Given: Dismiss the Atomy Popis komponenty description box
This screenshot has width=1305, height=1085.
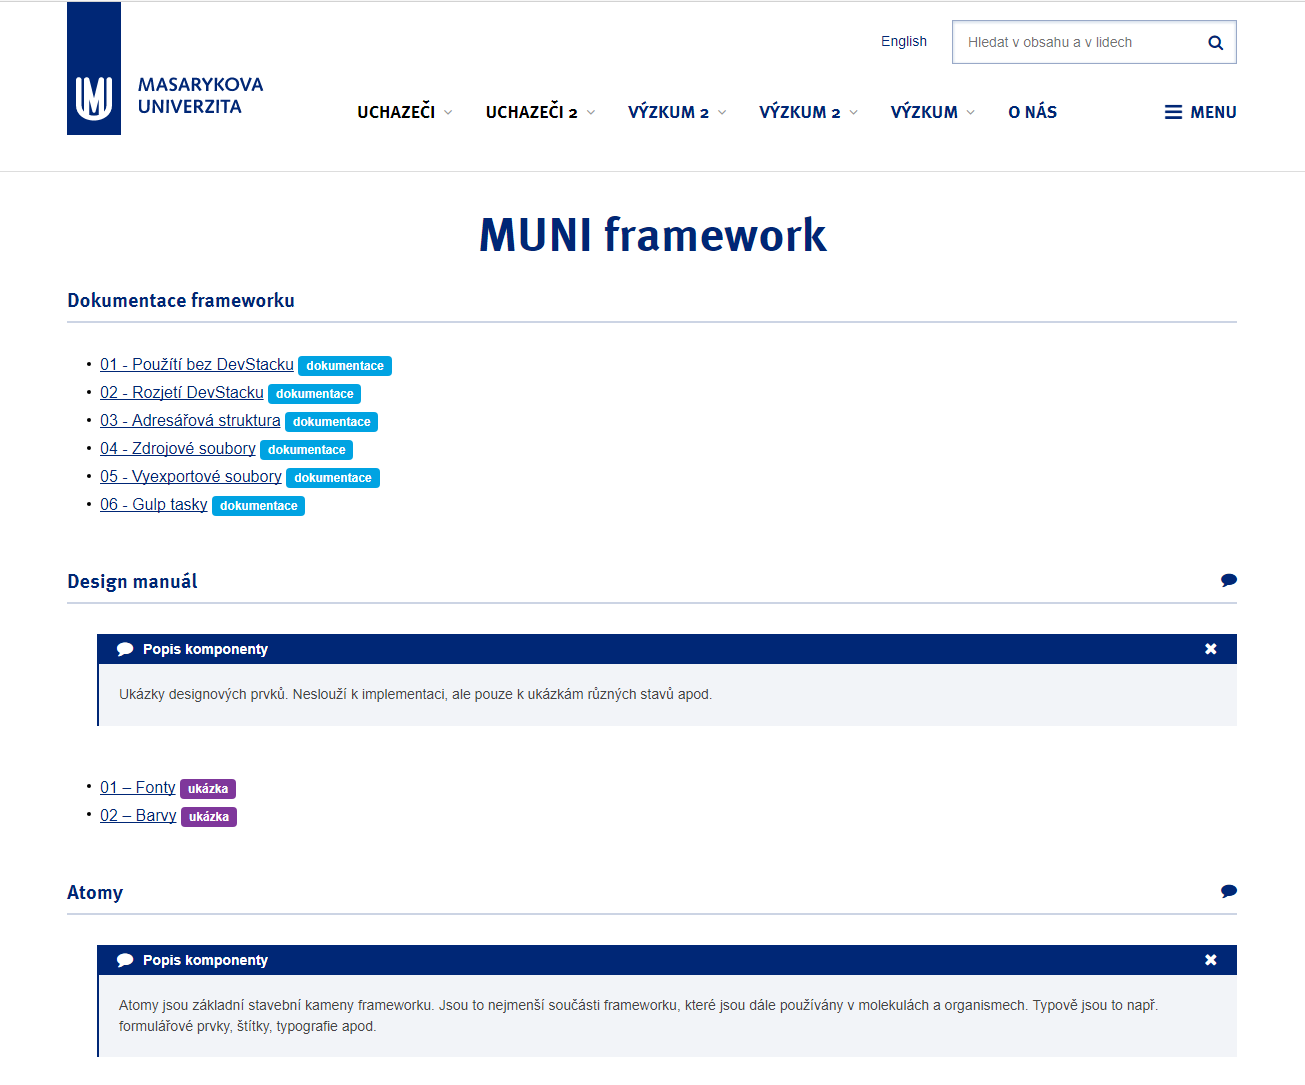Looking at the screenshot, I should click(x=1210, y=960).
